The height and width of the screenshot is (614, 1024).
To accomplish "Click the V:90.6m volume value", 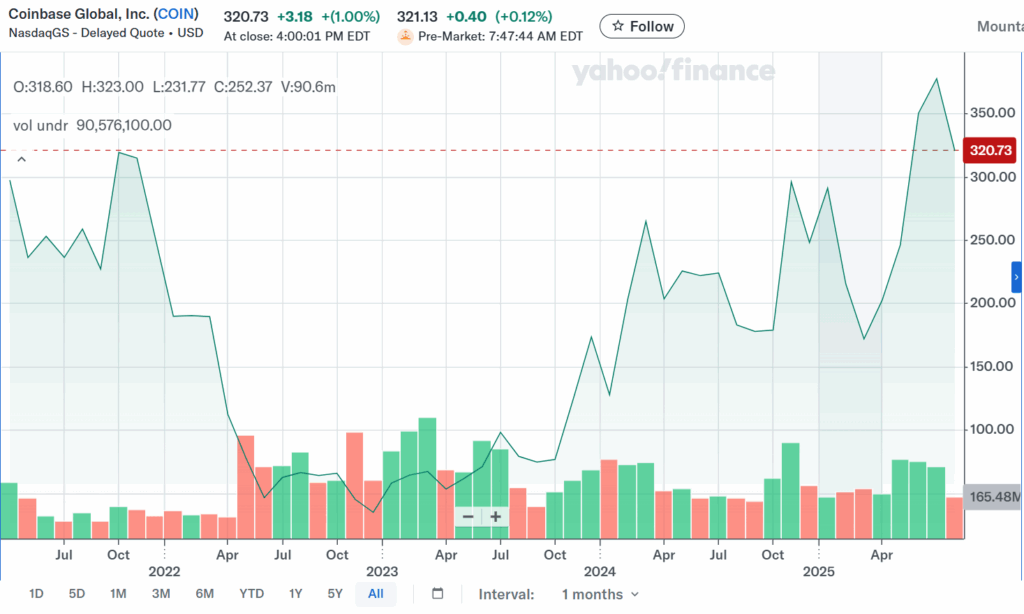I will click(x=308, y=87).
